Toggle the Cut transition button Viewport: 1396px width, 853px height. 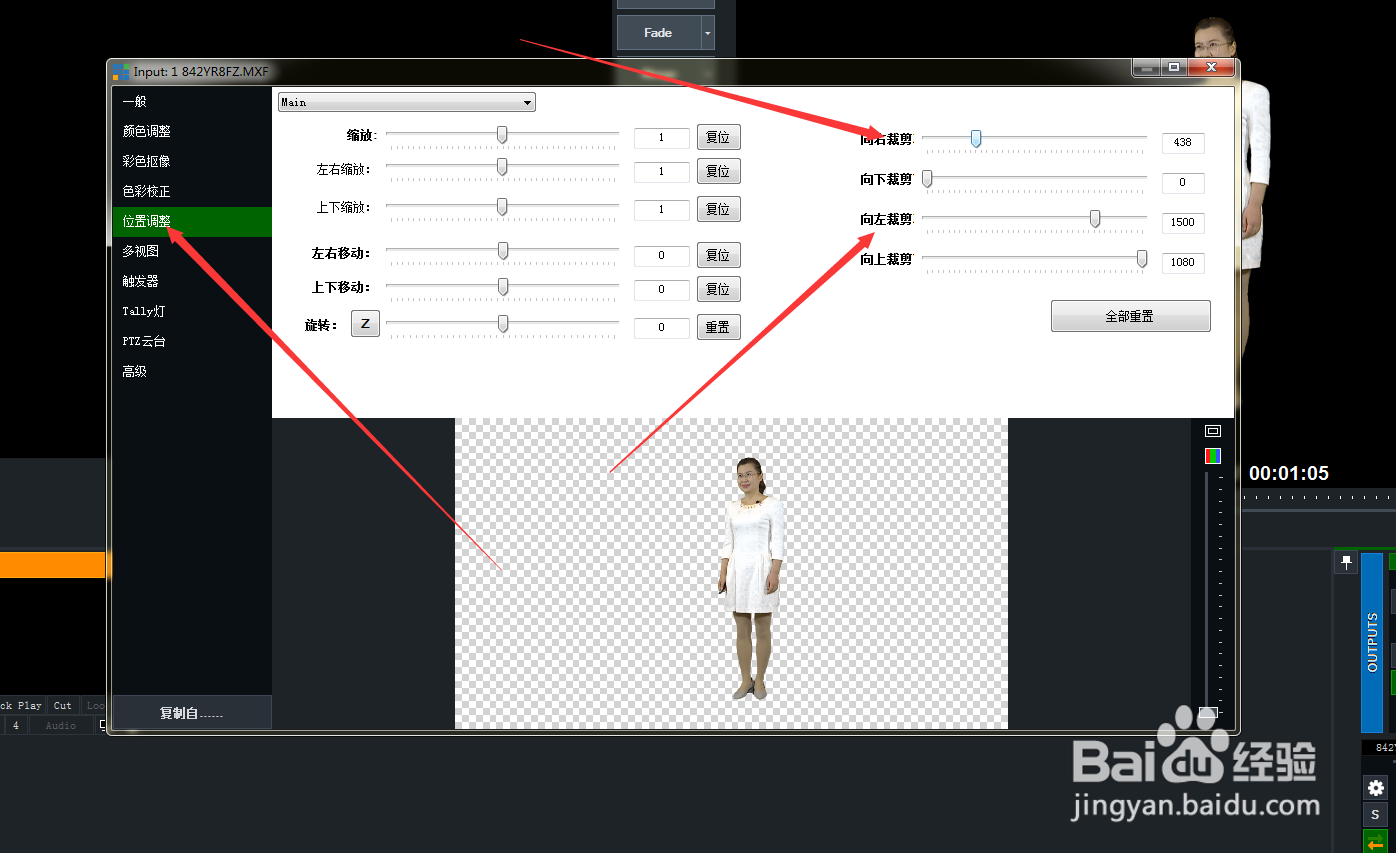(61, 705)
